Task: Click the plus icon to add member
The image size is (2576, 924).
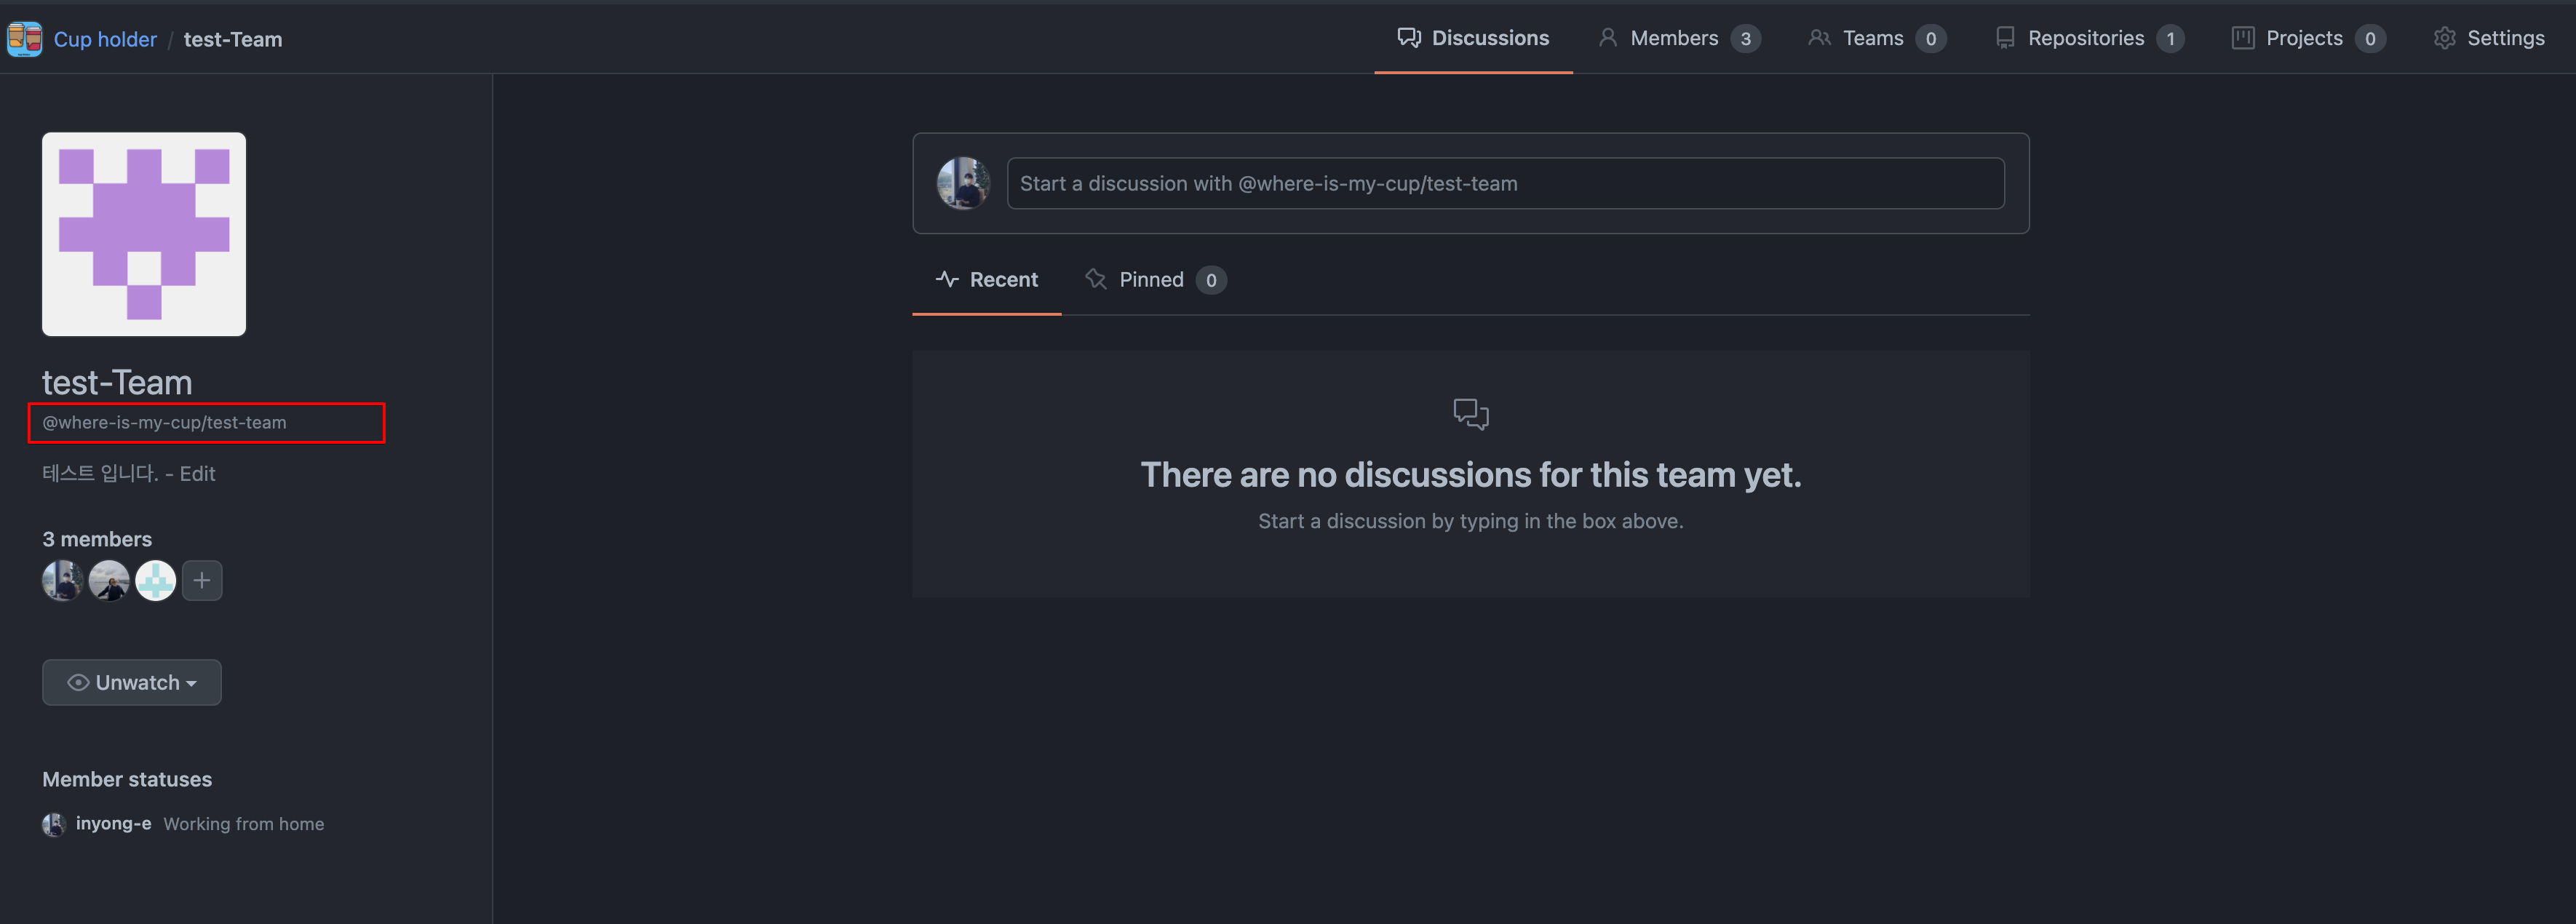Action: coord(202,580)
